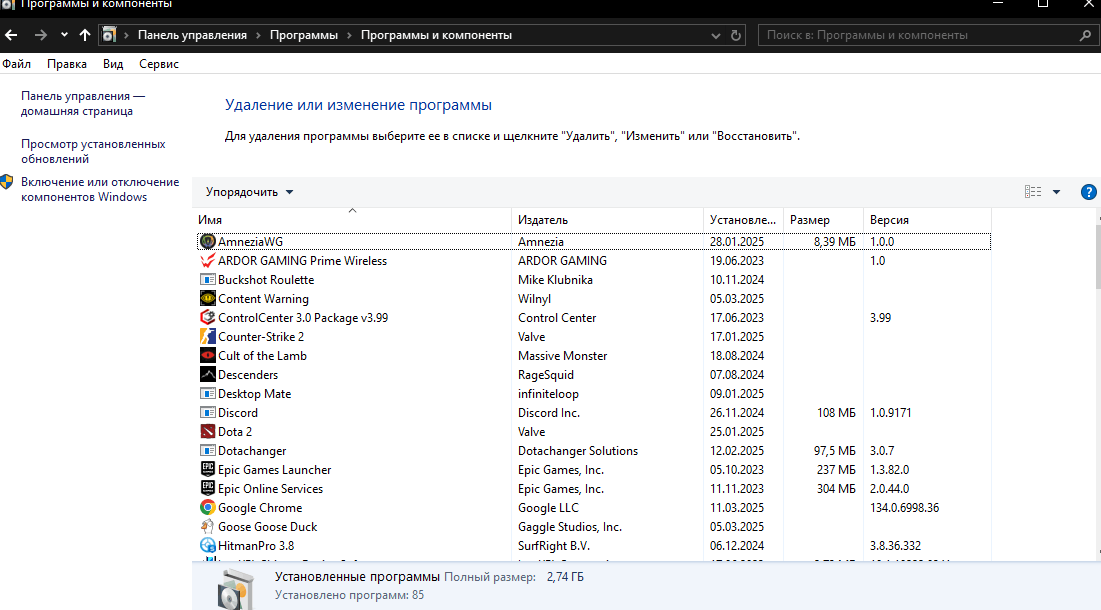Image resolution: width=1101 pixels, height=610 pixels.
Task: Click the ControlCenter 3.0 Package icon
Action: point(207,317)
